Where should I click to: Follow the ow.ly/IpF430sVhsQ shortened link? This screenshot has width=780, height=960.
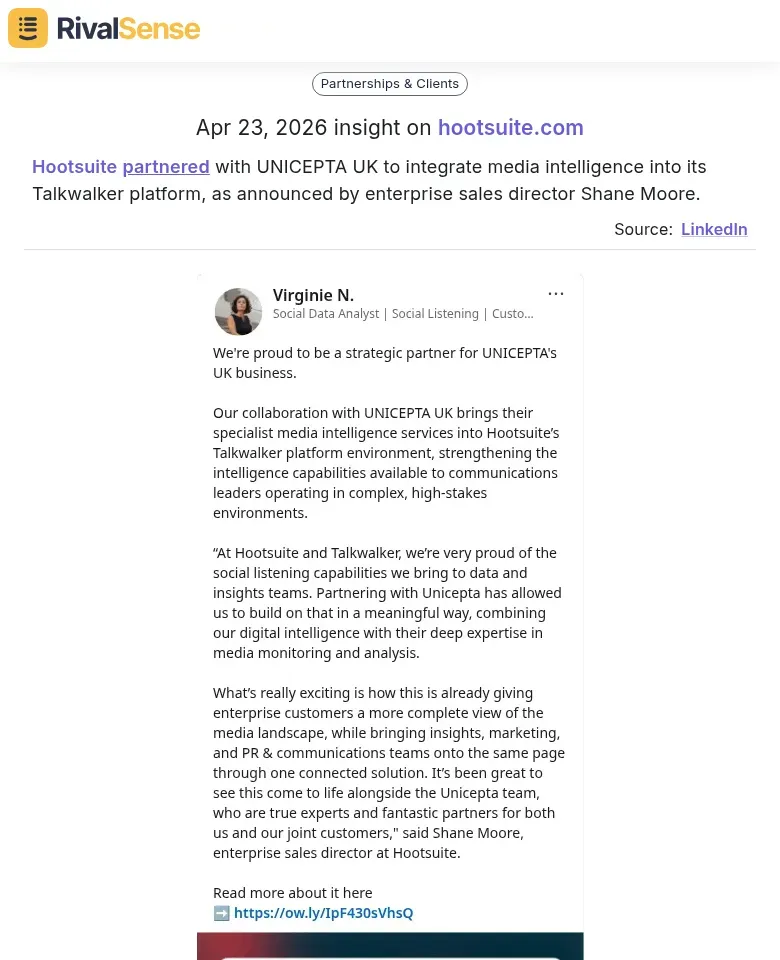(323, 913)
